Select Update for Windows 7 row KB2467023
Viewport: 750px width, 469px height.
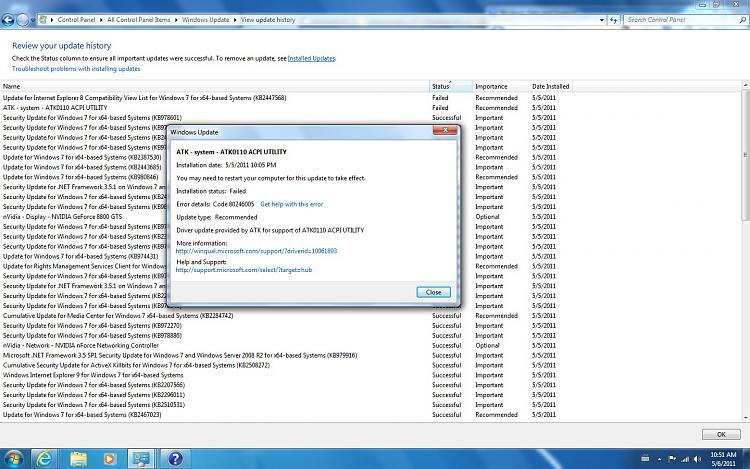pos(286,414)
